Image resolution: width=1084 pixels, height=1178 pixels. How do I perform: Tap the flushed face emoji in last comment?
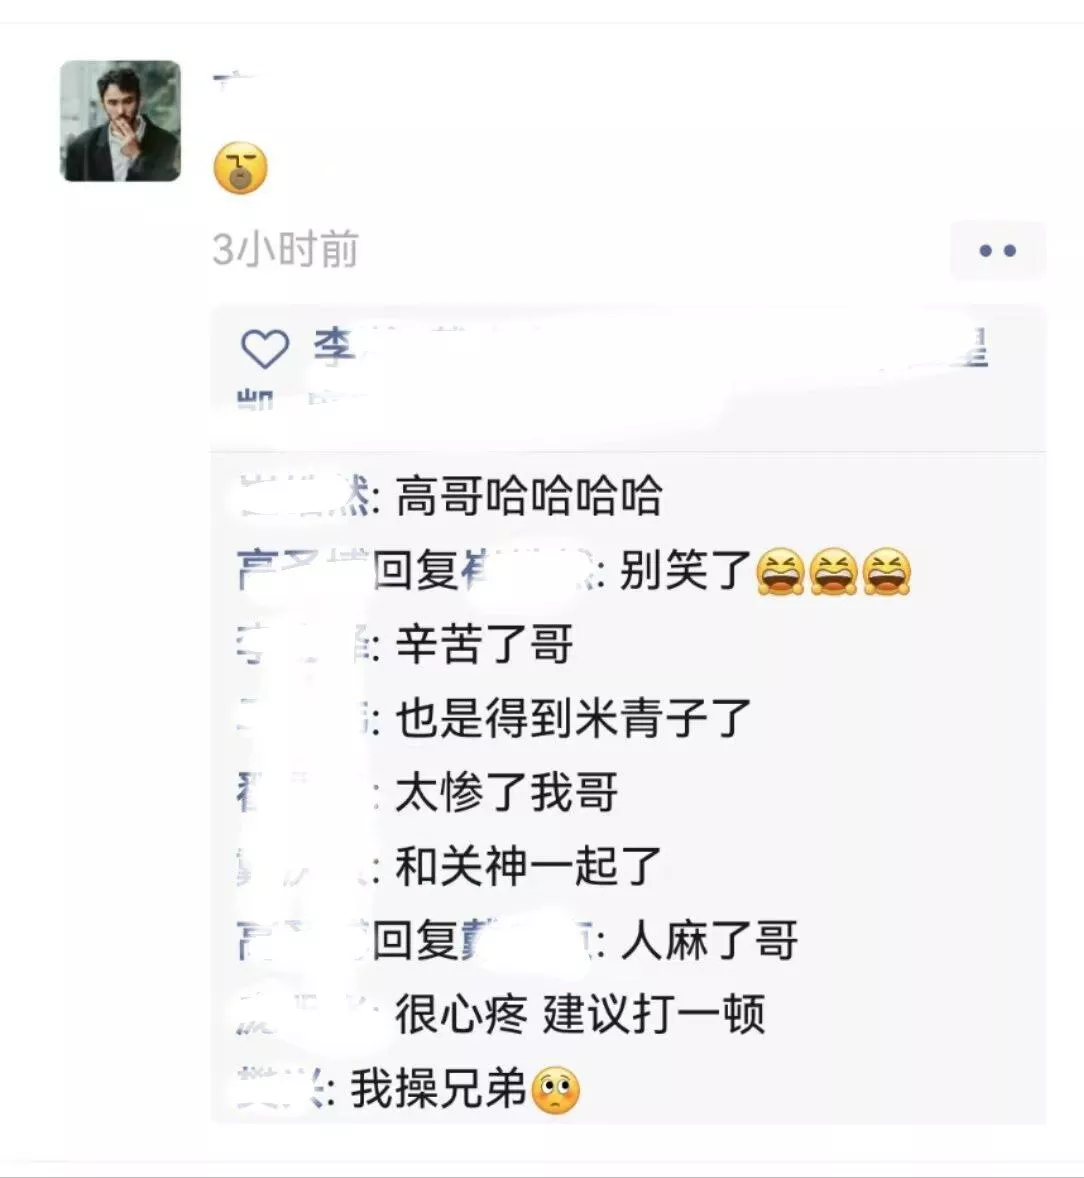556,1090
